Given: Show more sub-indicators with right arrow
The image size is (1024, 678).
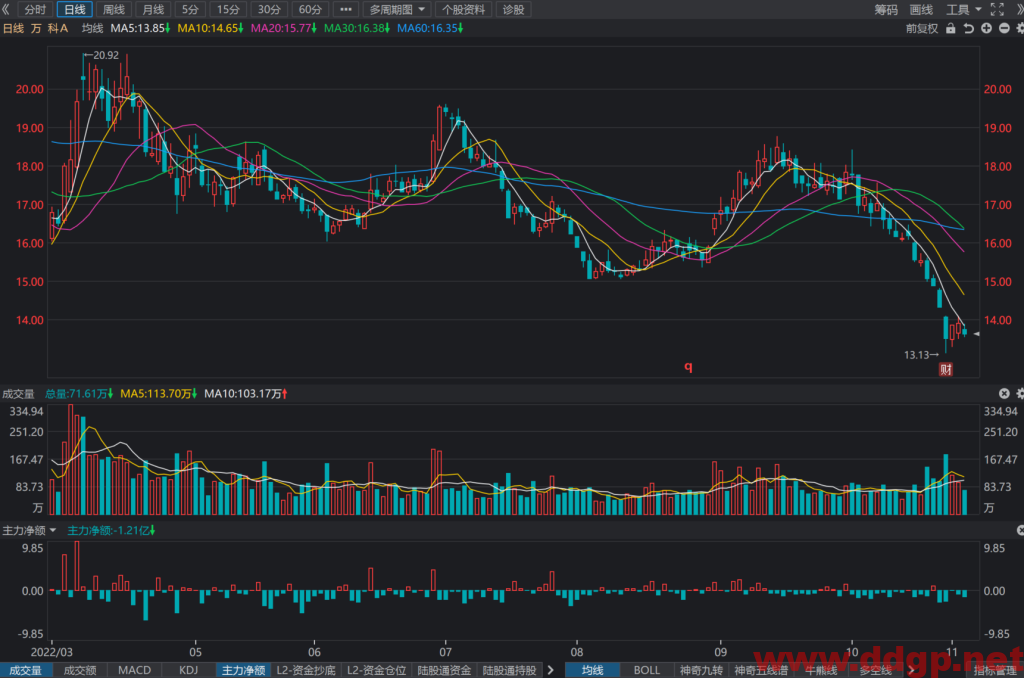Looking at the screenshot, I should click(x=551, y=670).
